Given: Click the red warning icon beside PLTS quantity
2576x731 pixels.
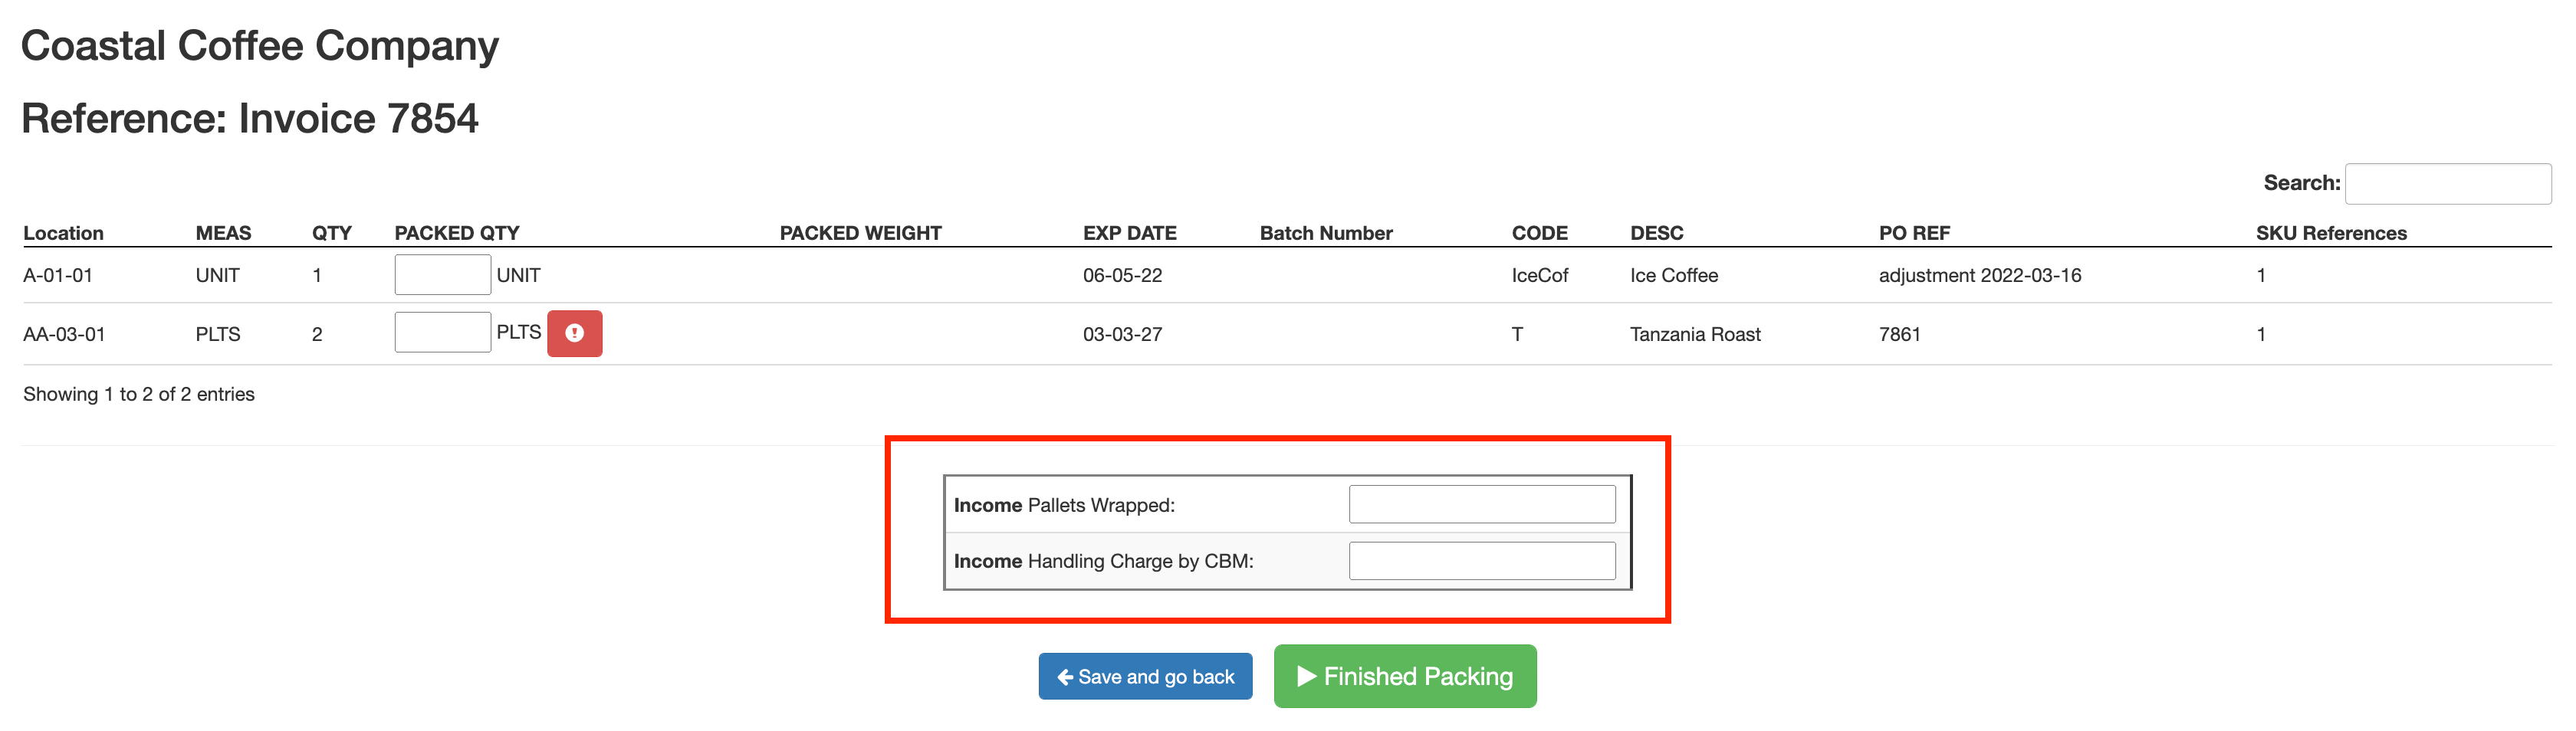Looking at the screenshot, I should (x=574, y=333).
